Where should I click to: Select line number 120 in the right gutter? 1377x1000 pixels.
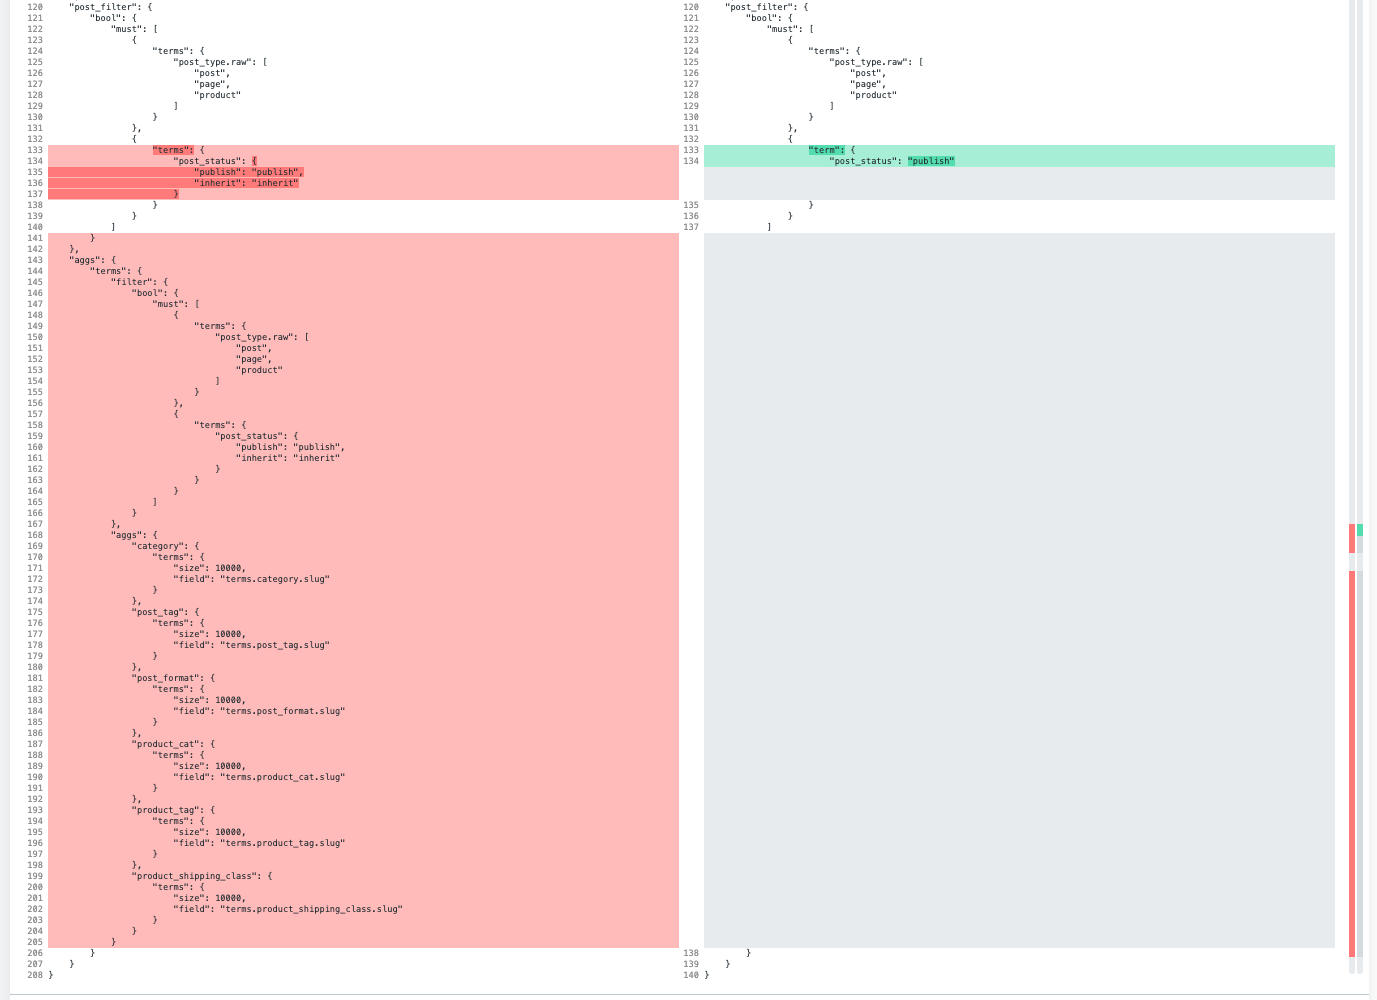coord(690,7)
